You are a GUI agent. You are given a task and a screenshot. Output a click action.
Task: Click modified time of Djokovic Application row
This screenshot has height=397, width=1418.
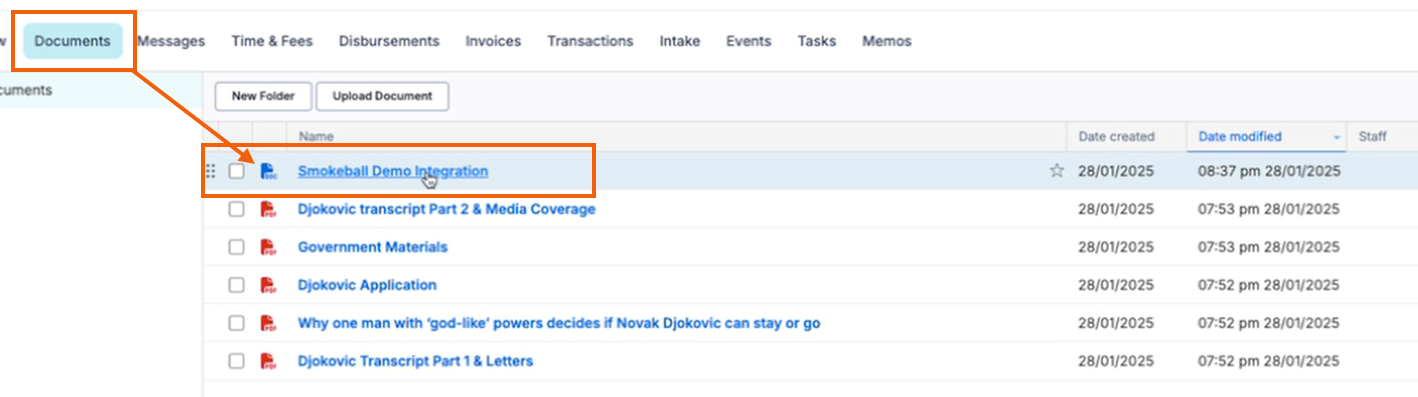(1269, 285)
